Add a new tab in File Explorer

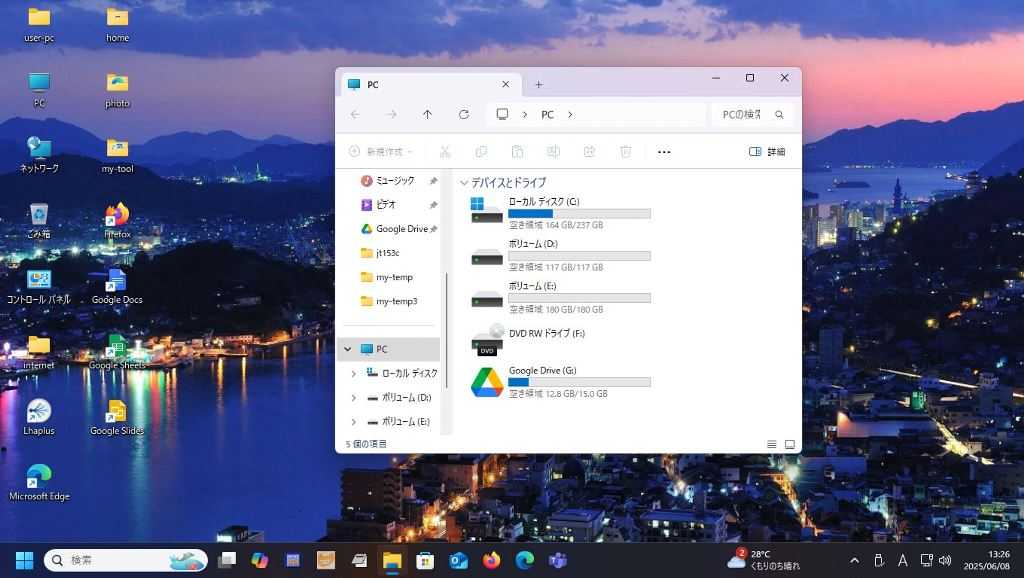[538, 85]
